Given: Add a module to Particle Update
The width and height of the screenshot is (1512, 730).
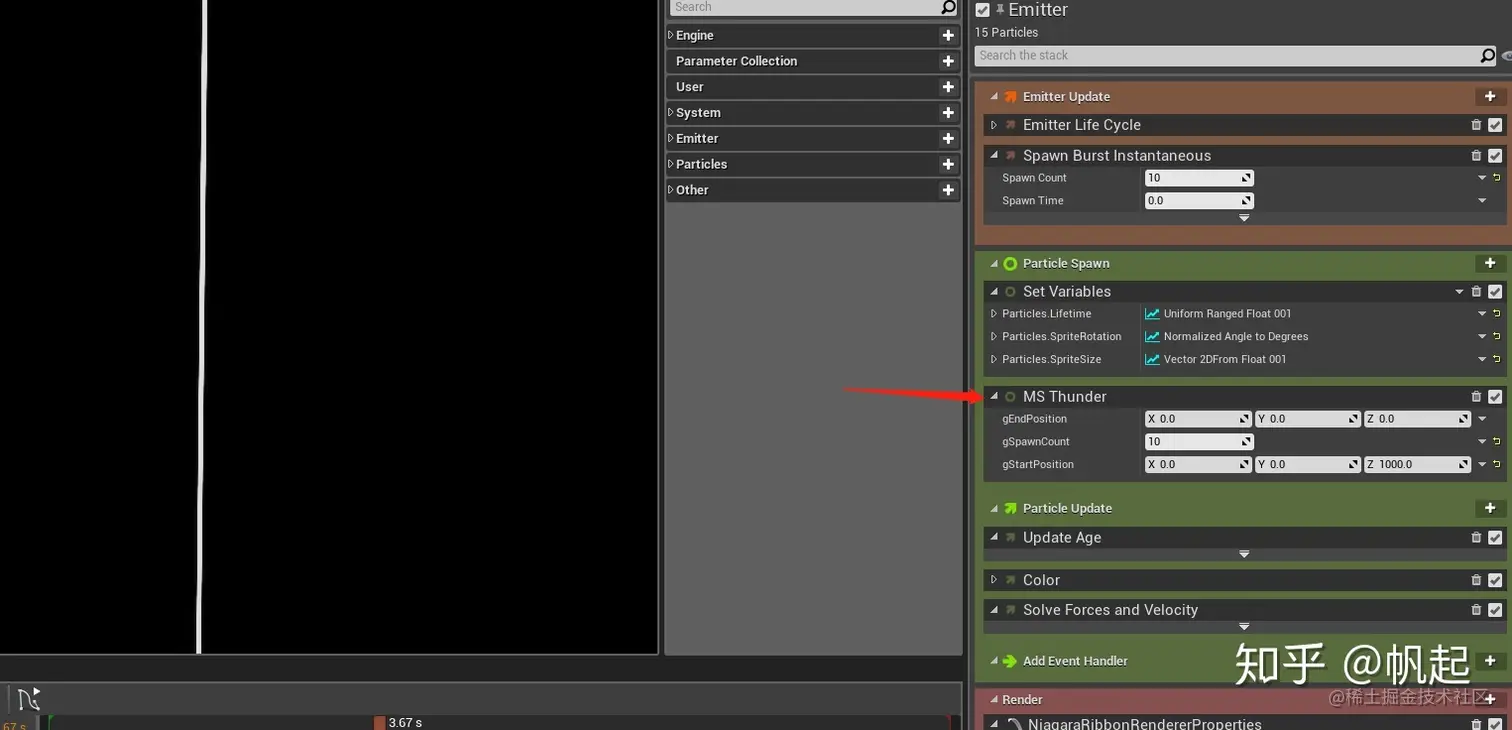Looking at the screenshot, I should coord(1490,508).
